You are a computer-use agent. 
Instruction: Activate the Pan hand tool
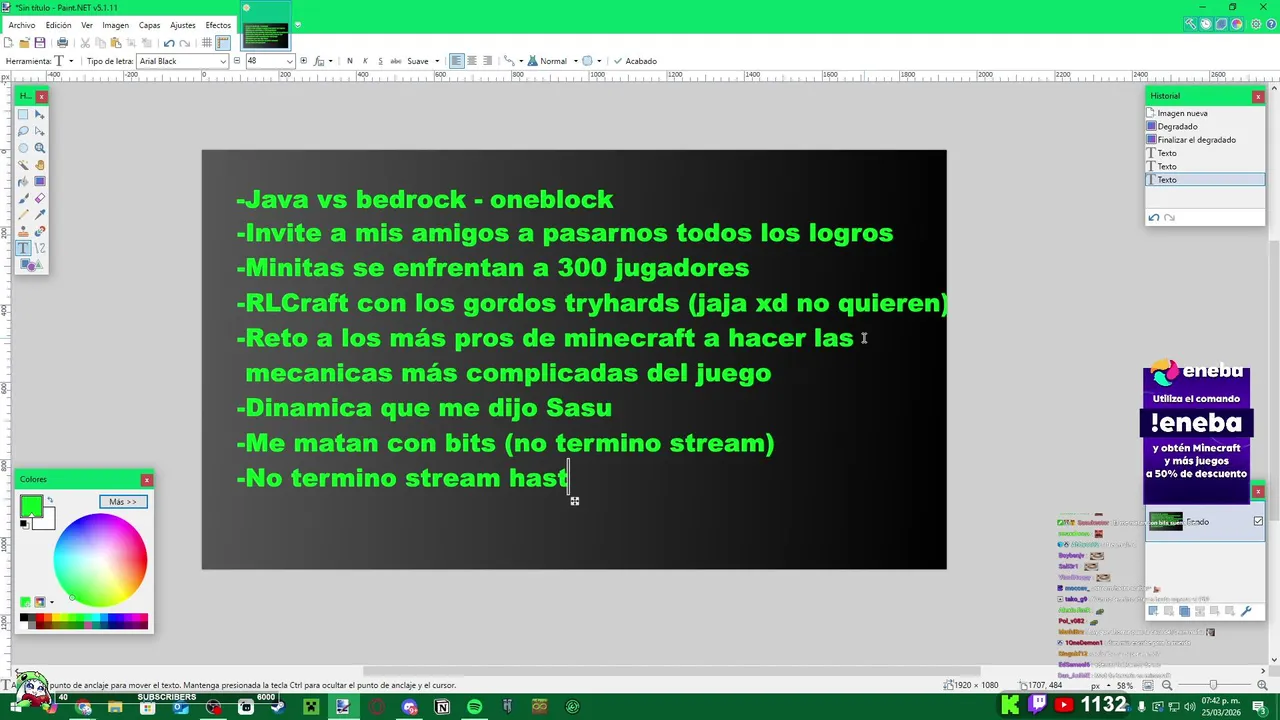40,165
